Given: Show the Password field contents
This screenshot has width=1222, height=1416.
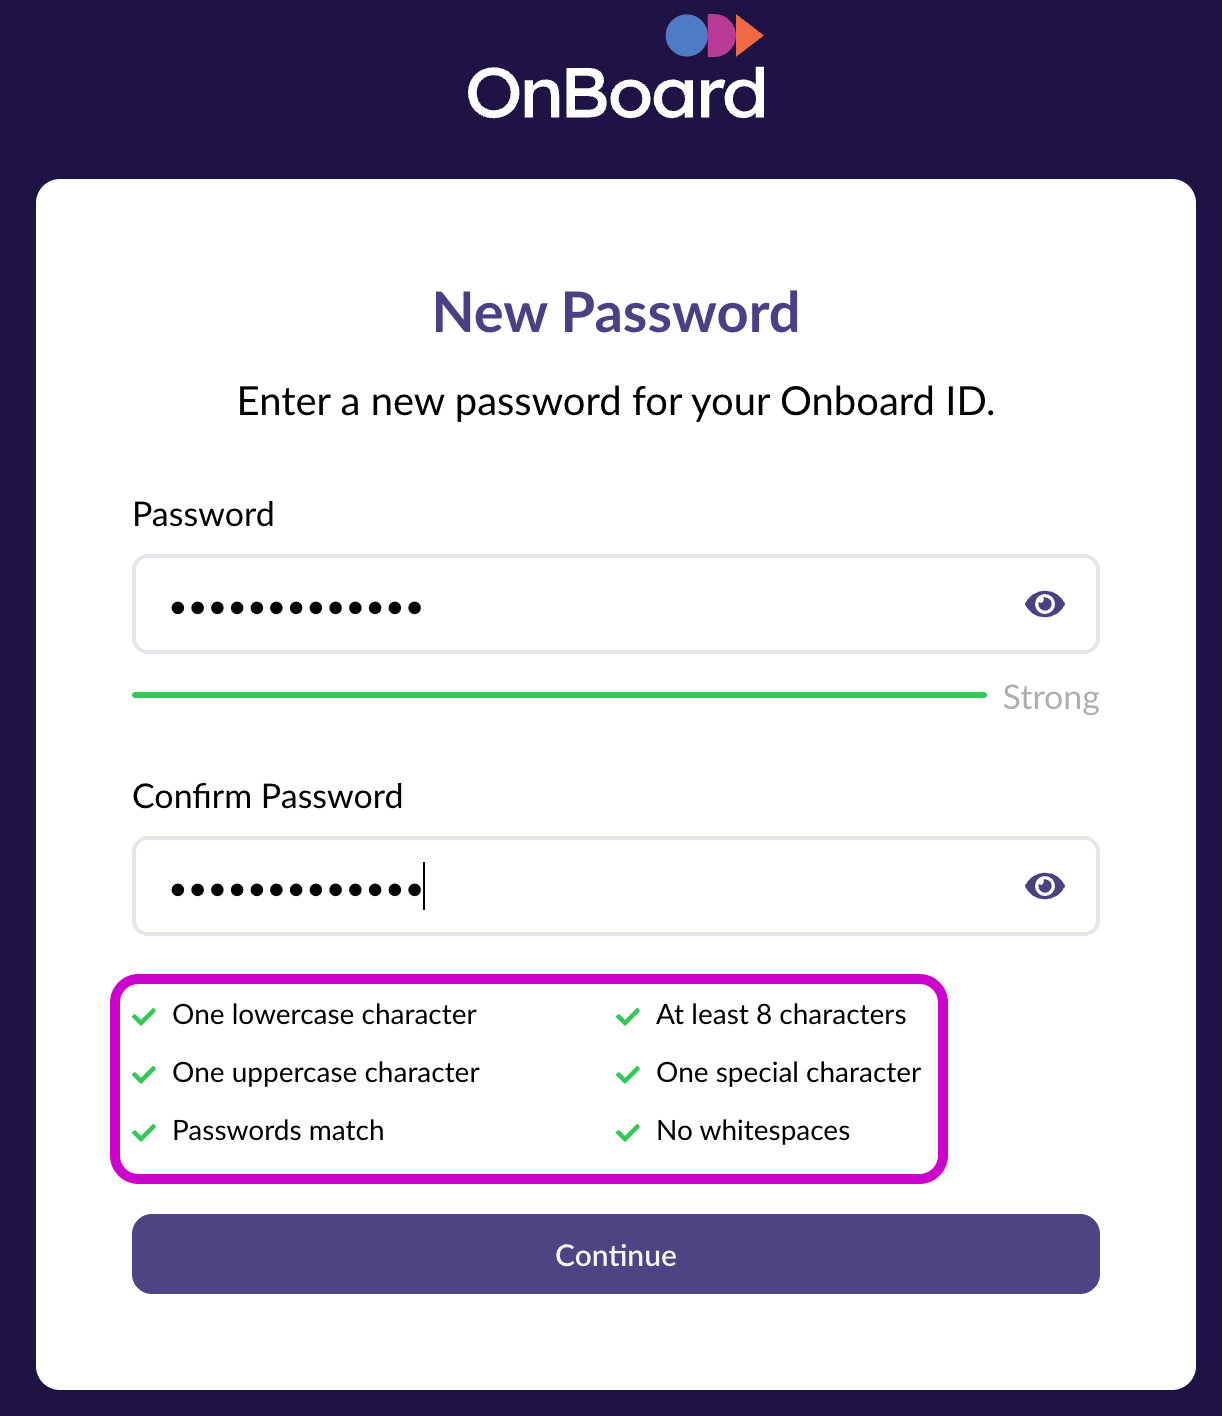Looking at the screenshot, I should pos(1044,604).
